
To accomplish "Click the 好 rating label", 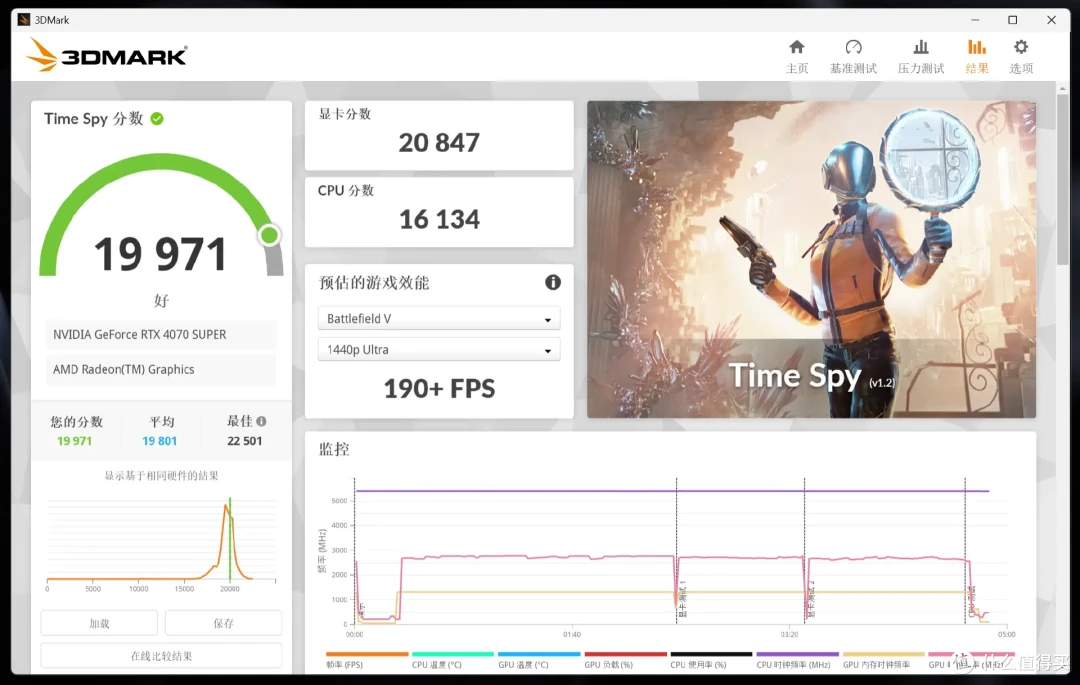I will pyautogui.click(x=161, y=301).
